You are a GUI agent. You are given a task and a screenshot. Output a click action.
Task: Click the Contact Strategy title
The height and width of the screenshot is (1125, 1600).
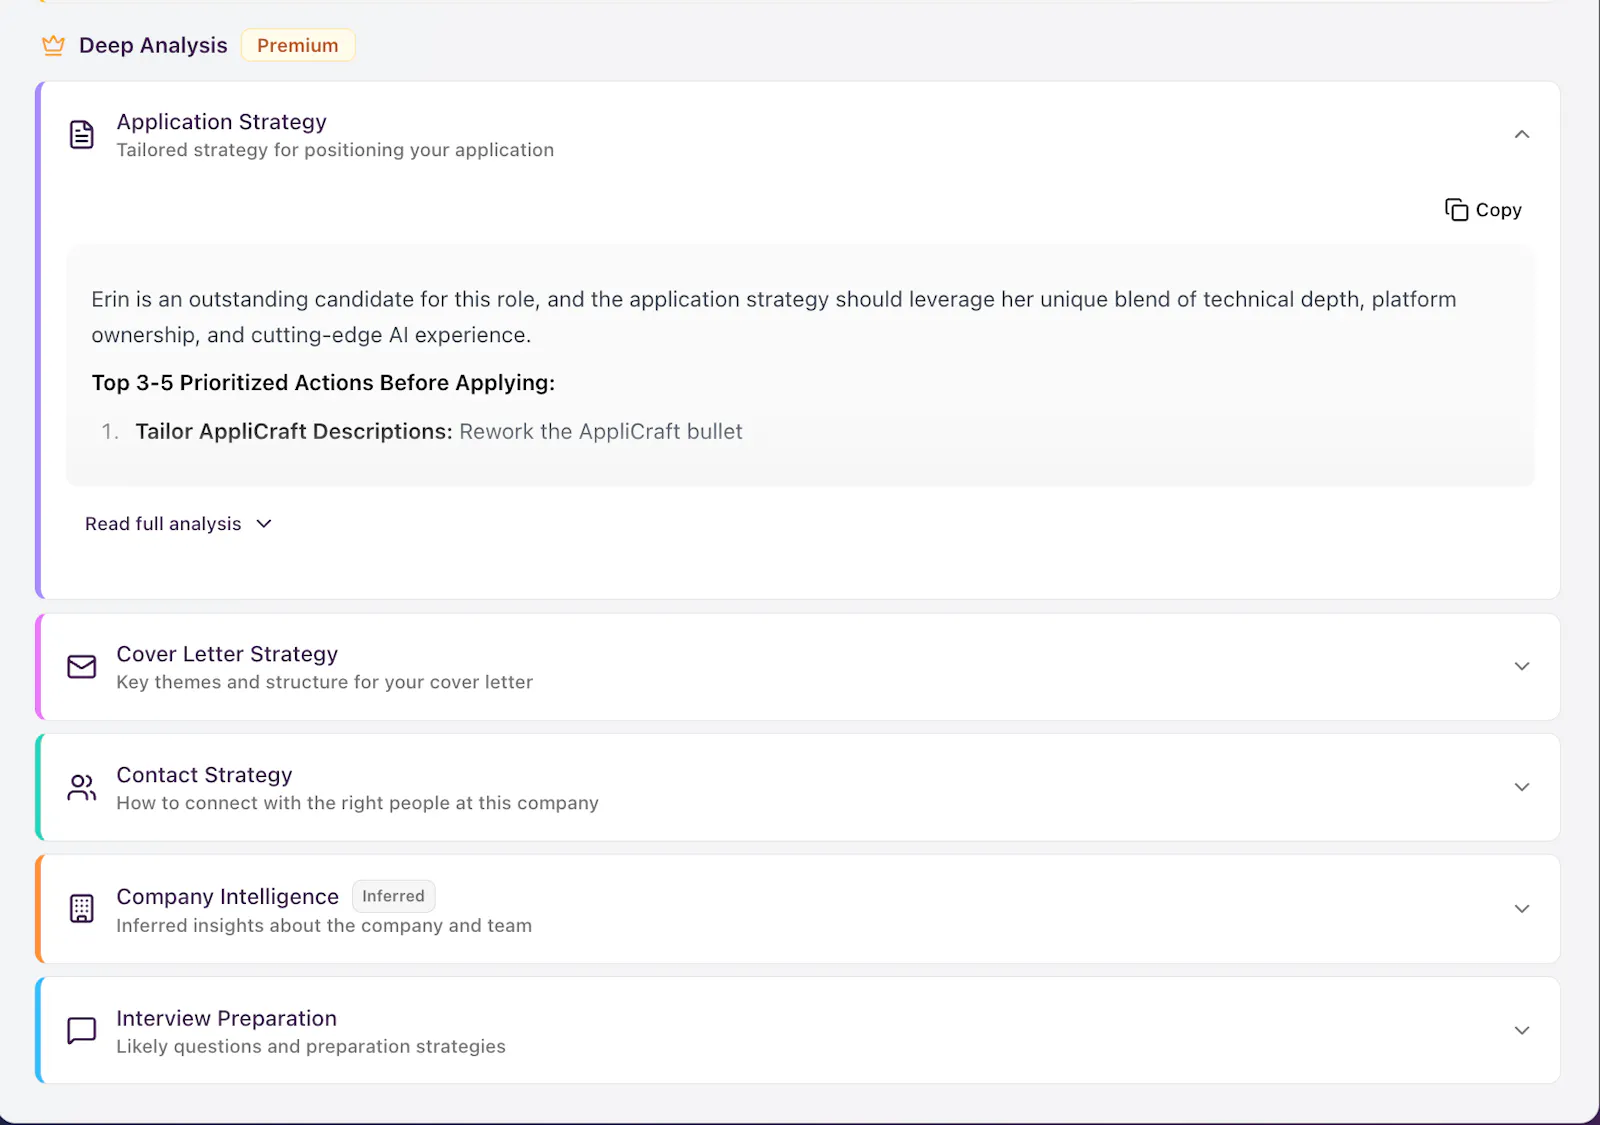click(x=204, y=775)
